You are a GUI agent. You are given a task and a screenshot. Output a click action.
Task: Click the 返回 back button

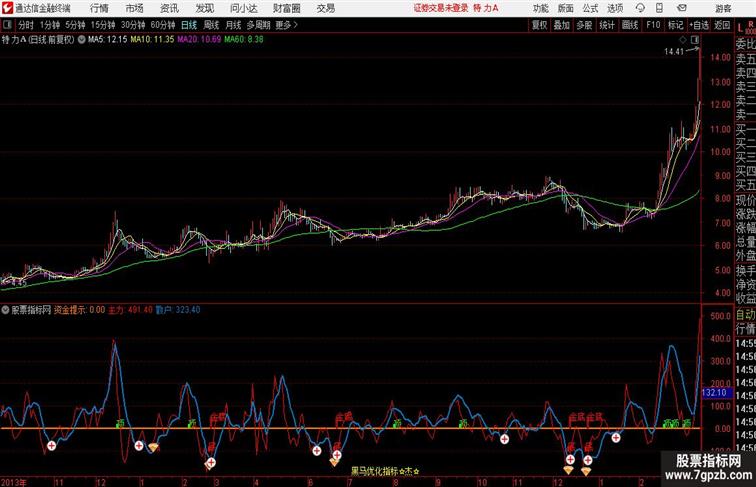click(722, 25)
